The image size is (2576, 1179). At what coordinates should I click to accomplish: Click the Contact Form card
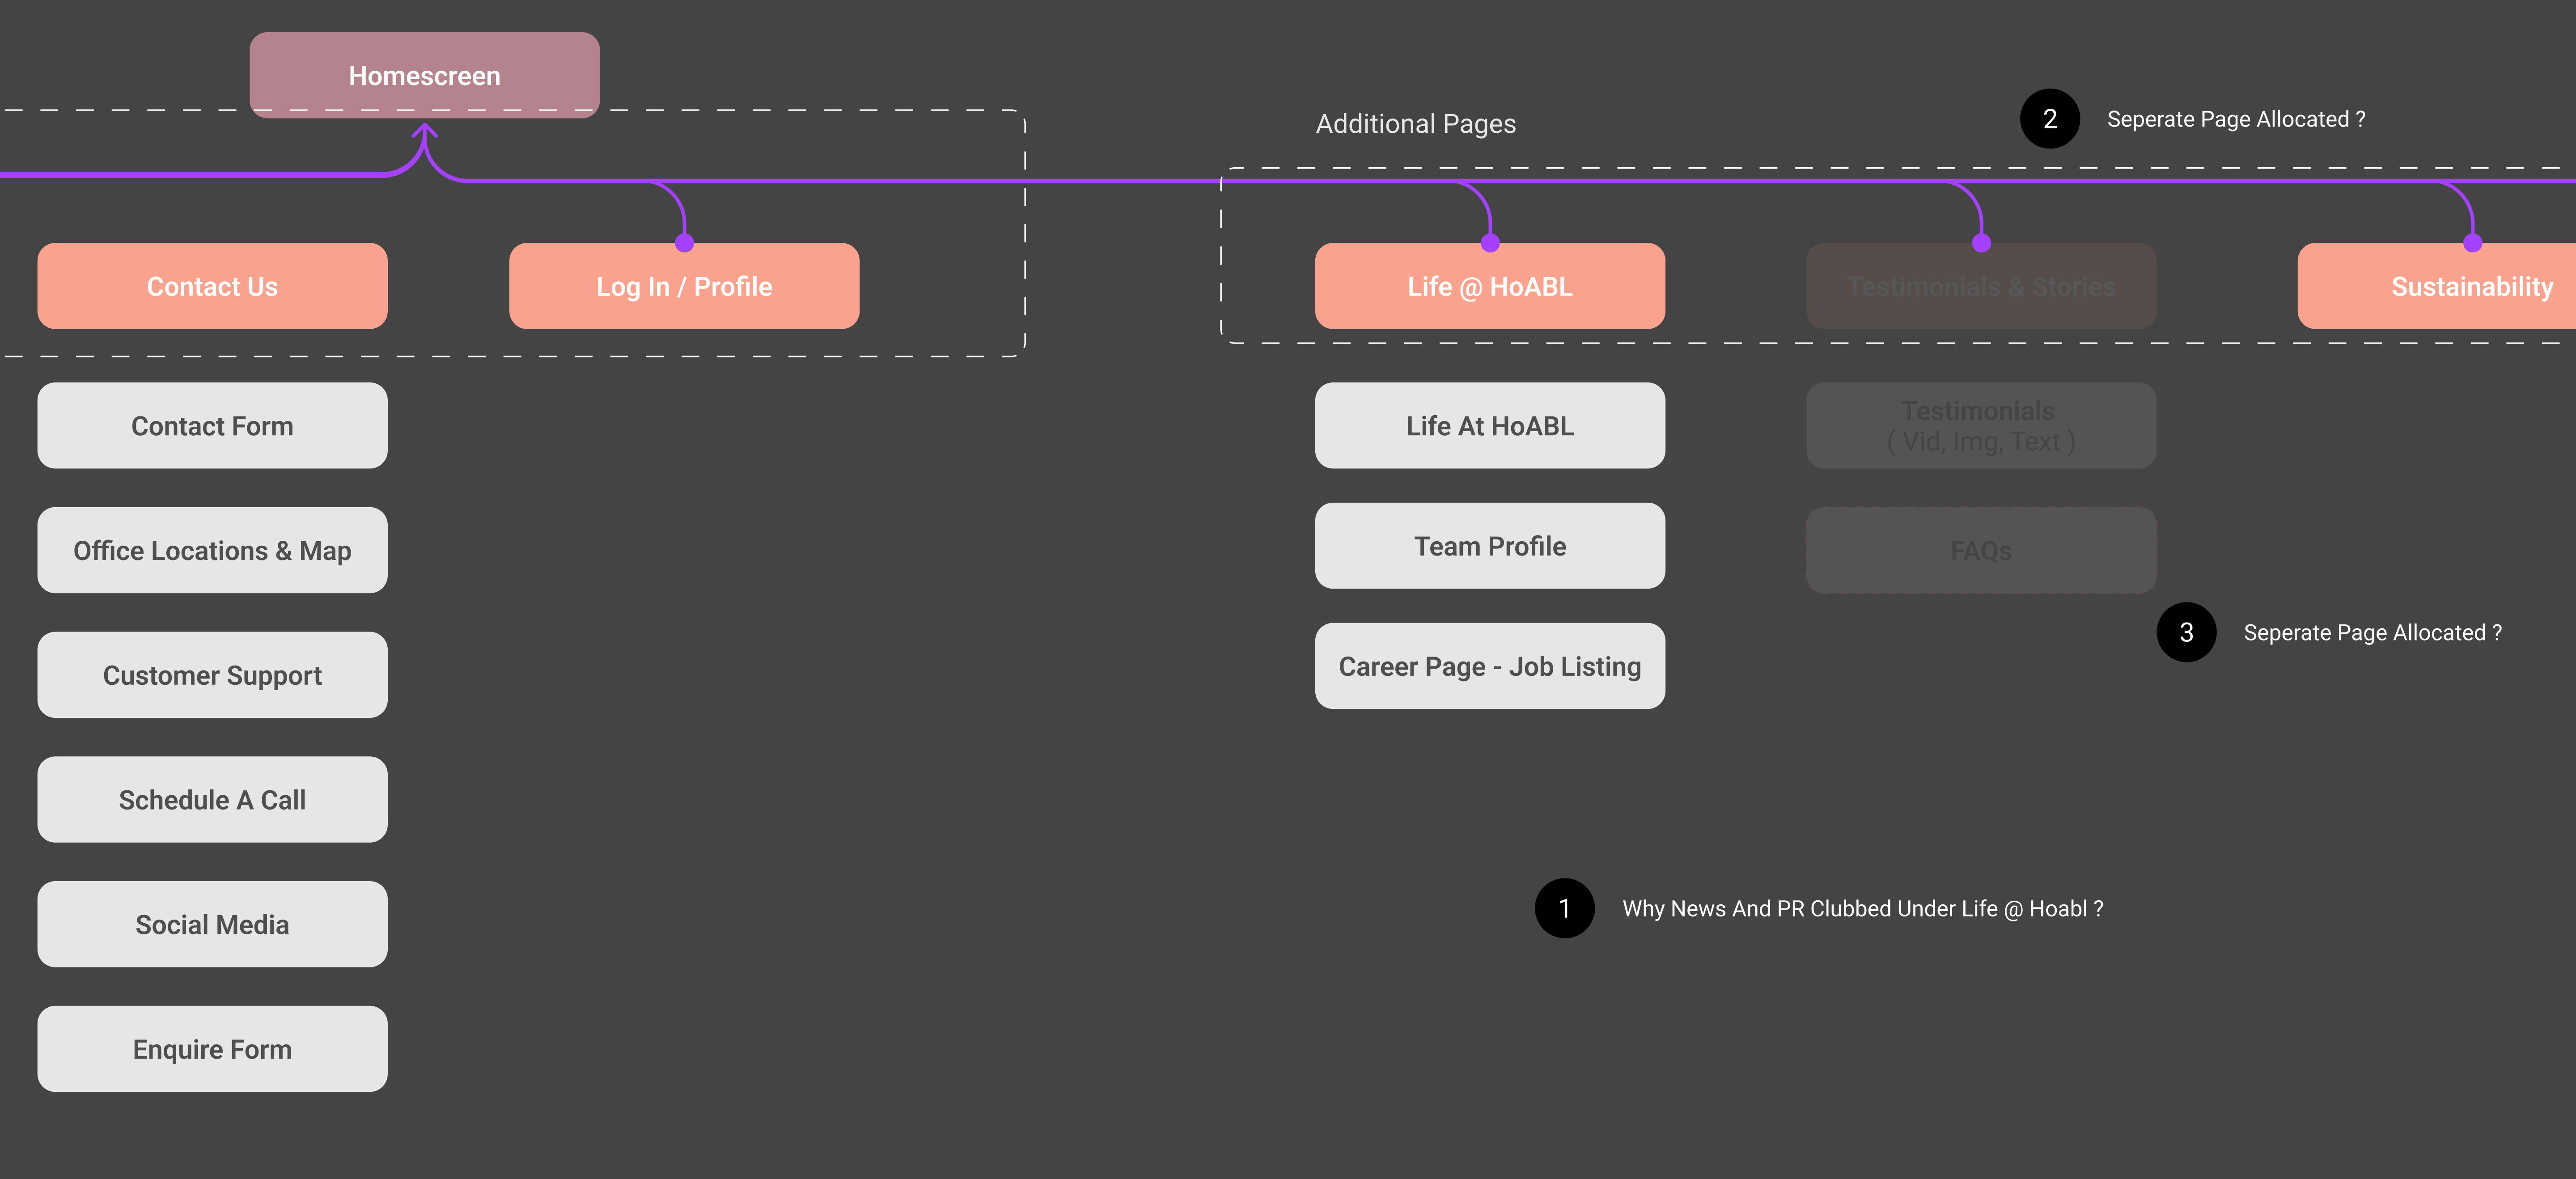(x=212, y=426)
